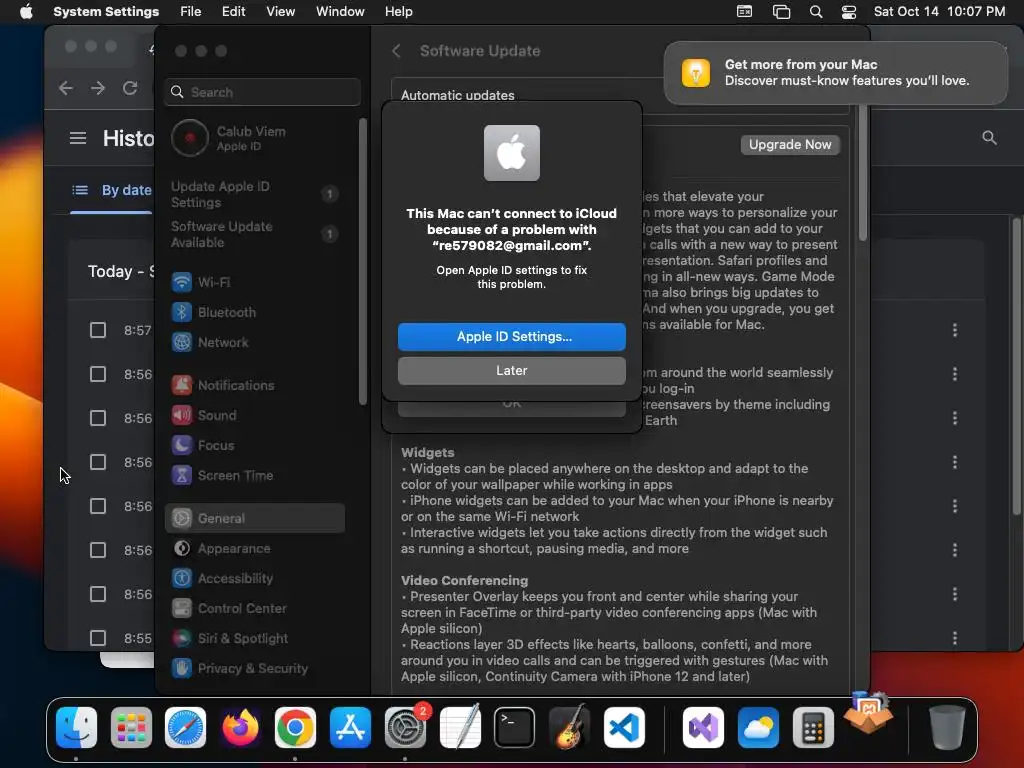Click System Settings icon in dock
Screen dimensions: 1024x768
(x=405, y=727)
